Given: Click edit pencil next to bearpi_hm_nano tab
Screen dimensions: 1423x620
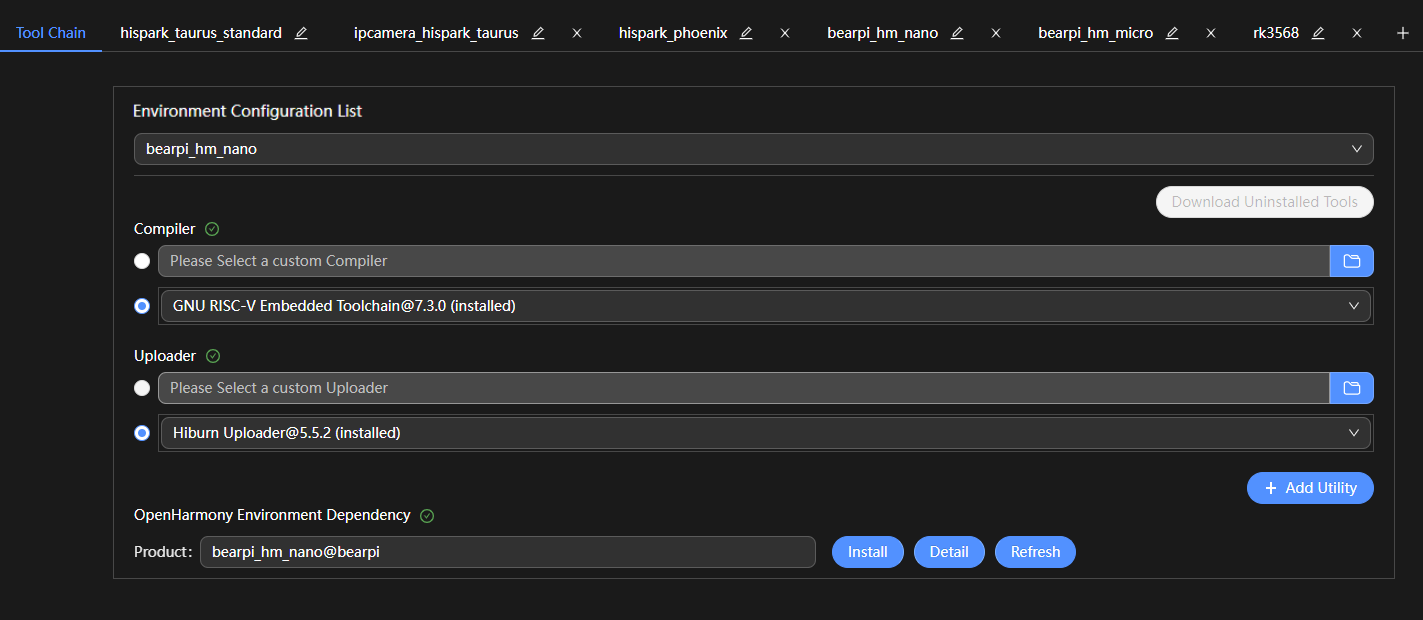Looking at the screenshot, I should pyautogui.click(x=957, y=33).
